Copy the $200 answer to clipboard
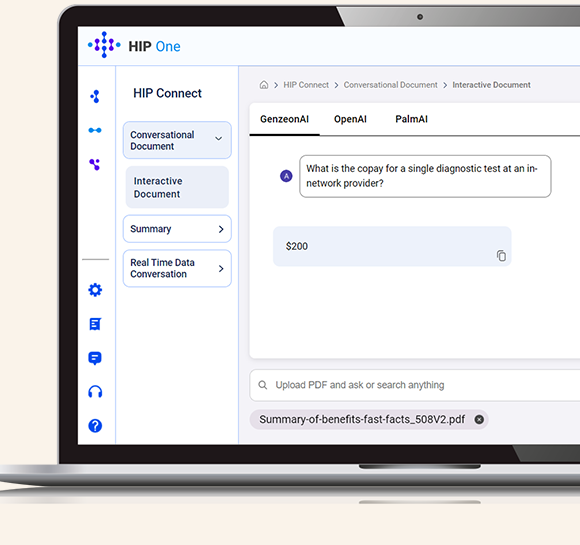This screenshot has height=545, width=580. pyautogui.click(x=501, y=256)
